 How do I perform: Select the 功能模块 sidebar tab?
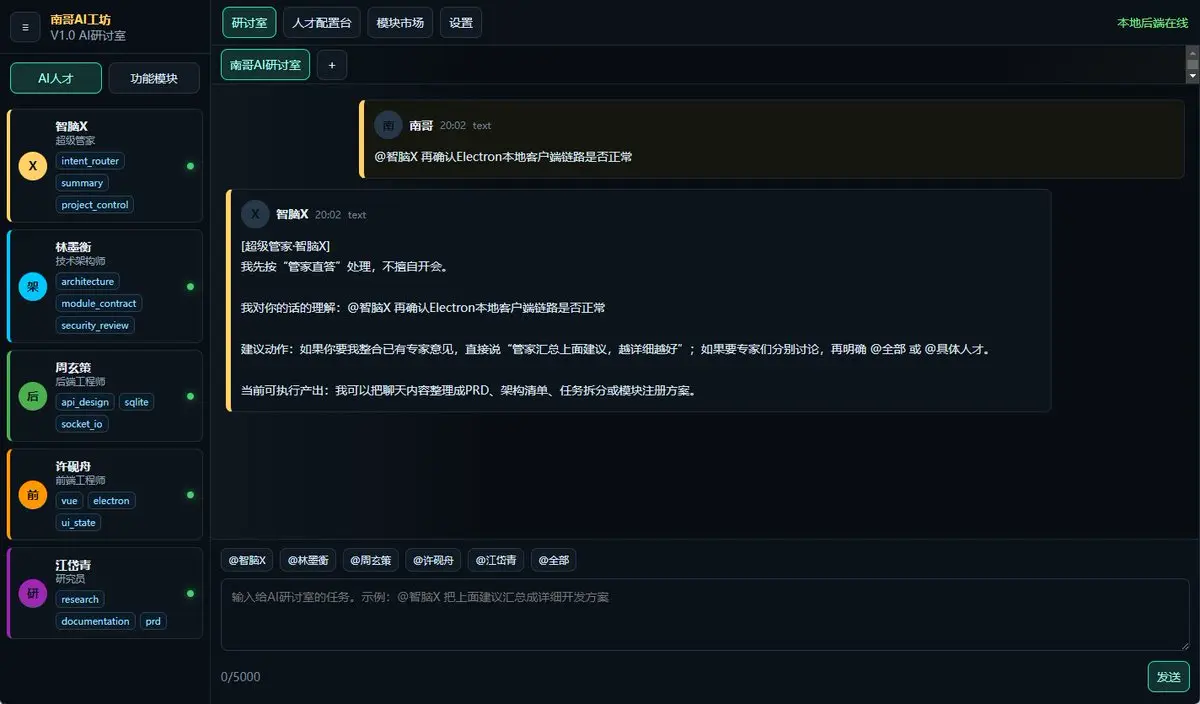click(x=154, y=78)
